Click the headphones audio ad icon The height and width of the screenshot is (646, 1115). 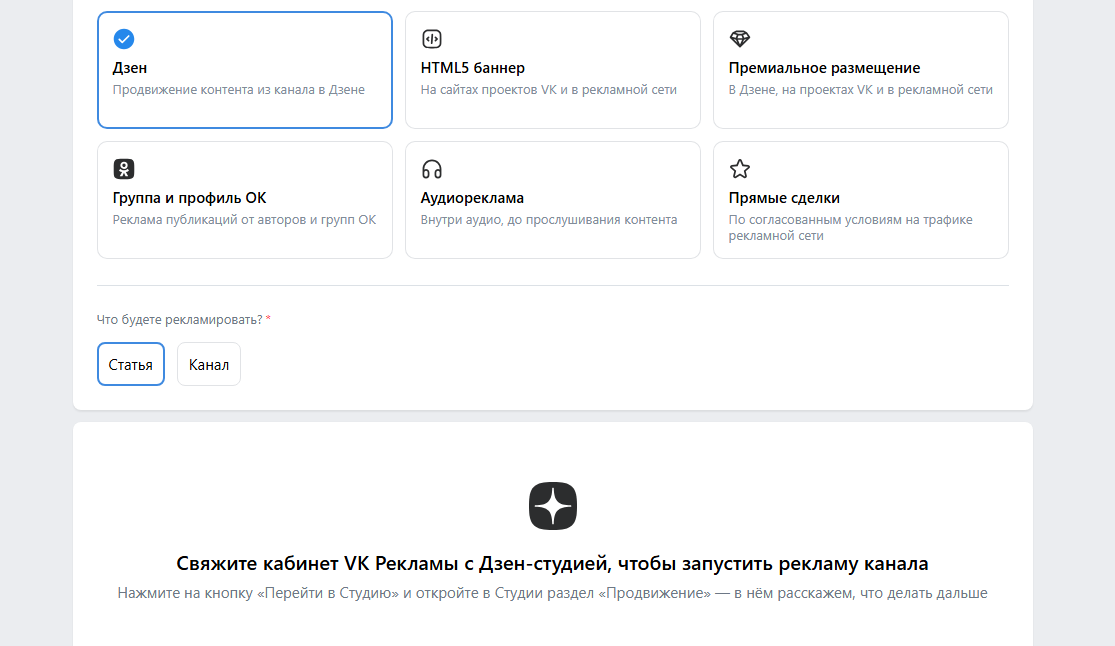click(432, 169)
